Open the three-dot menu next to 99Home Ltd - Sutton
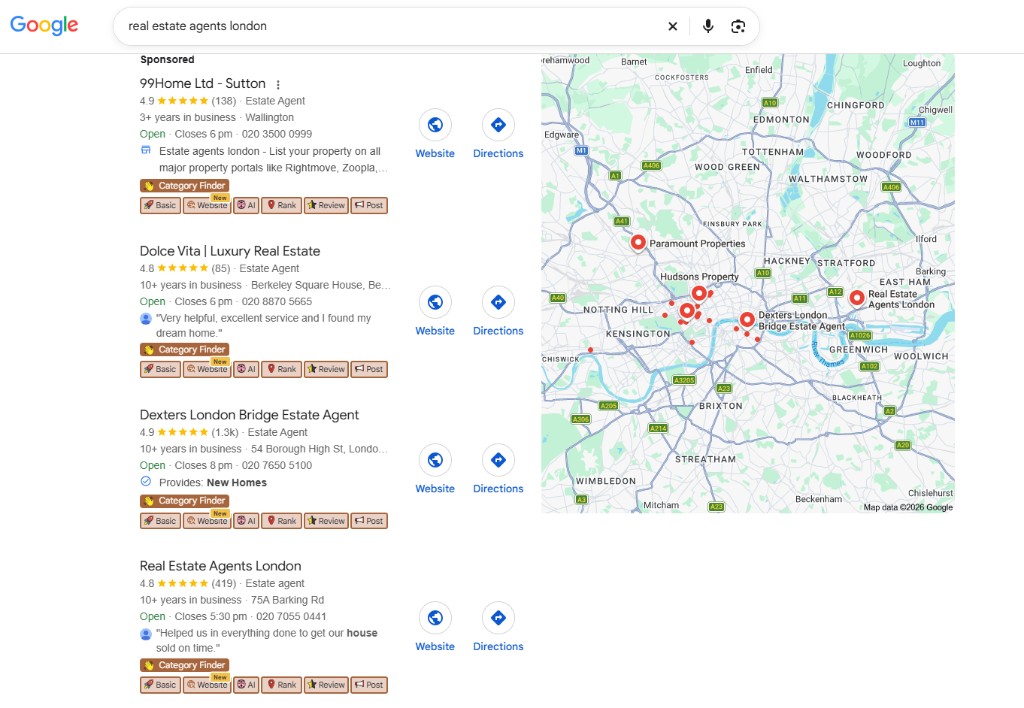 click(x=278, y=84)
